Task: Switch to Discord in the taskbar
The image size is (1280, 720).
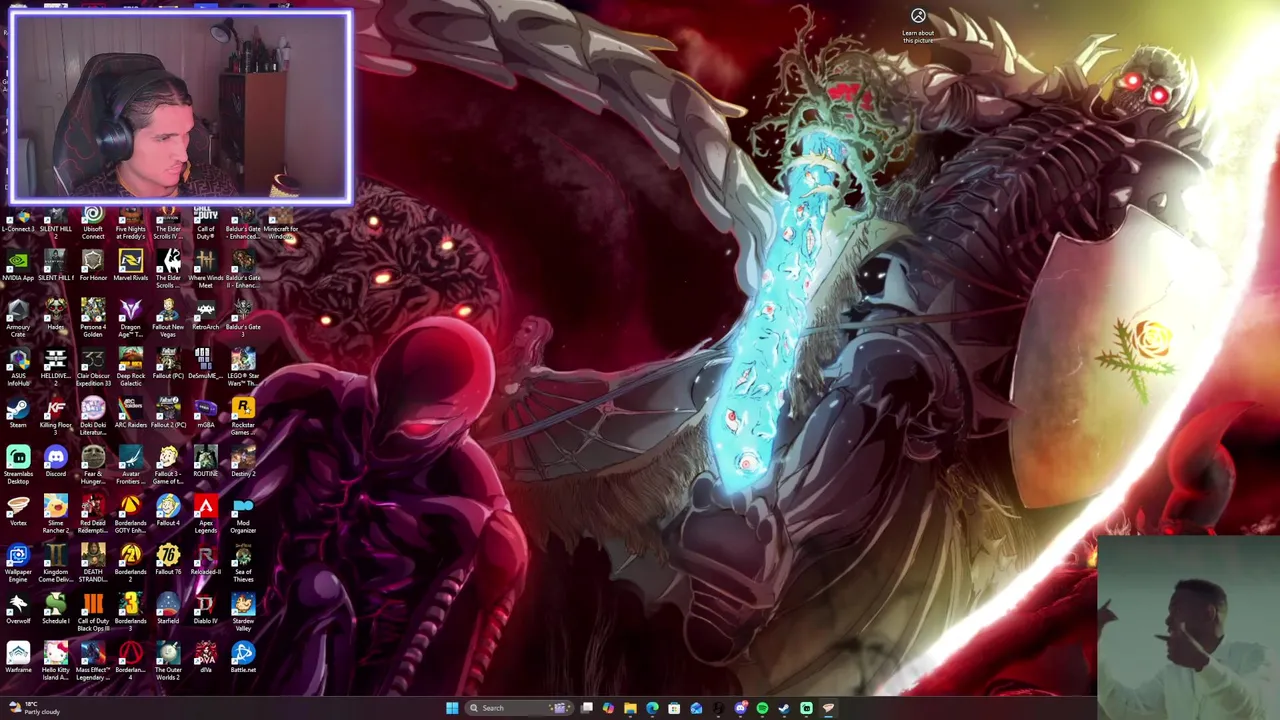Action: point(740,708)
